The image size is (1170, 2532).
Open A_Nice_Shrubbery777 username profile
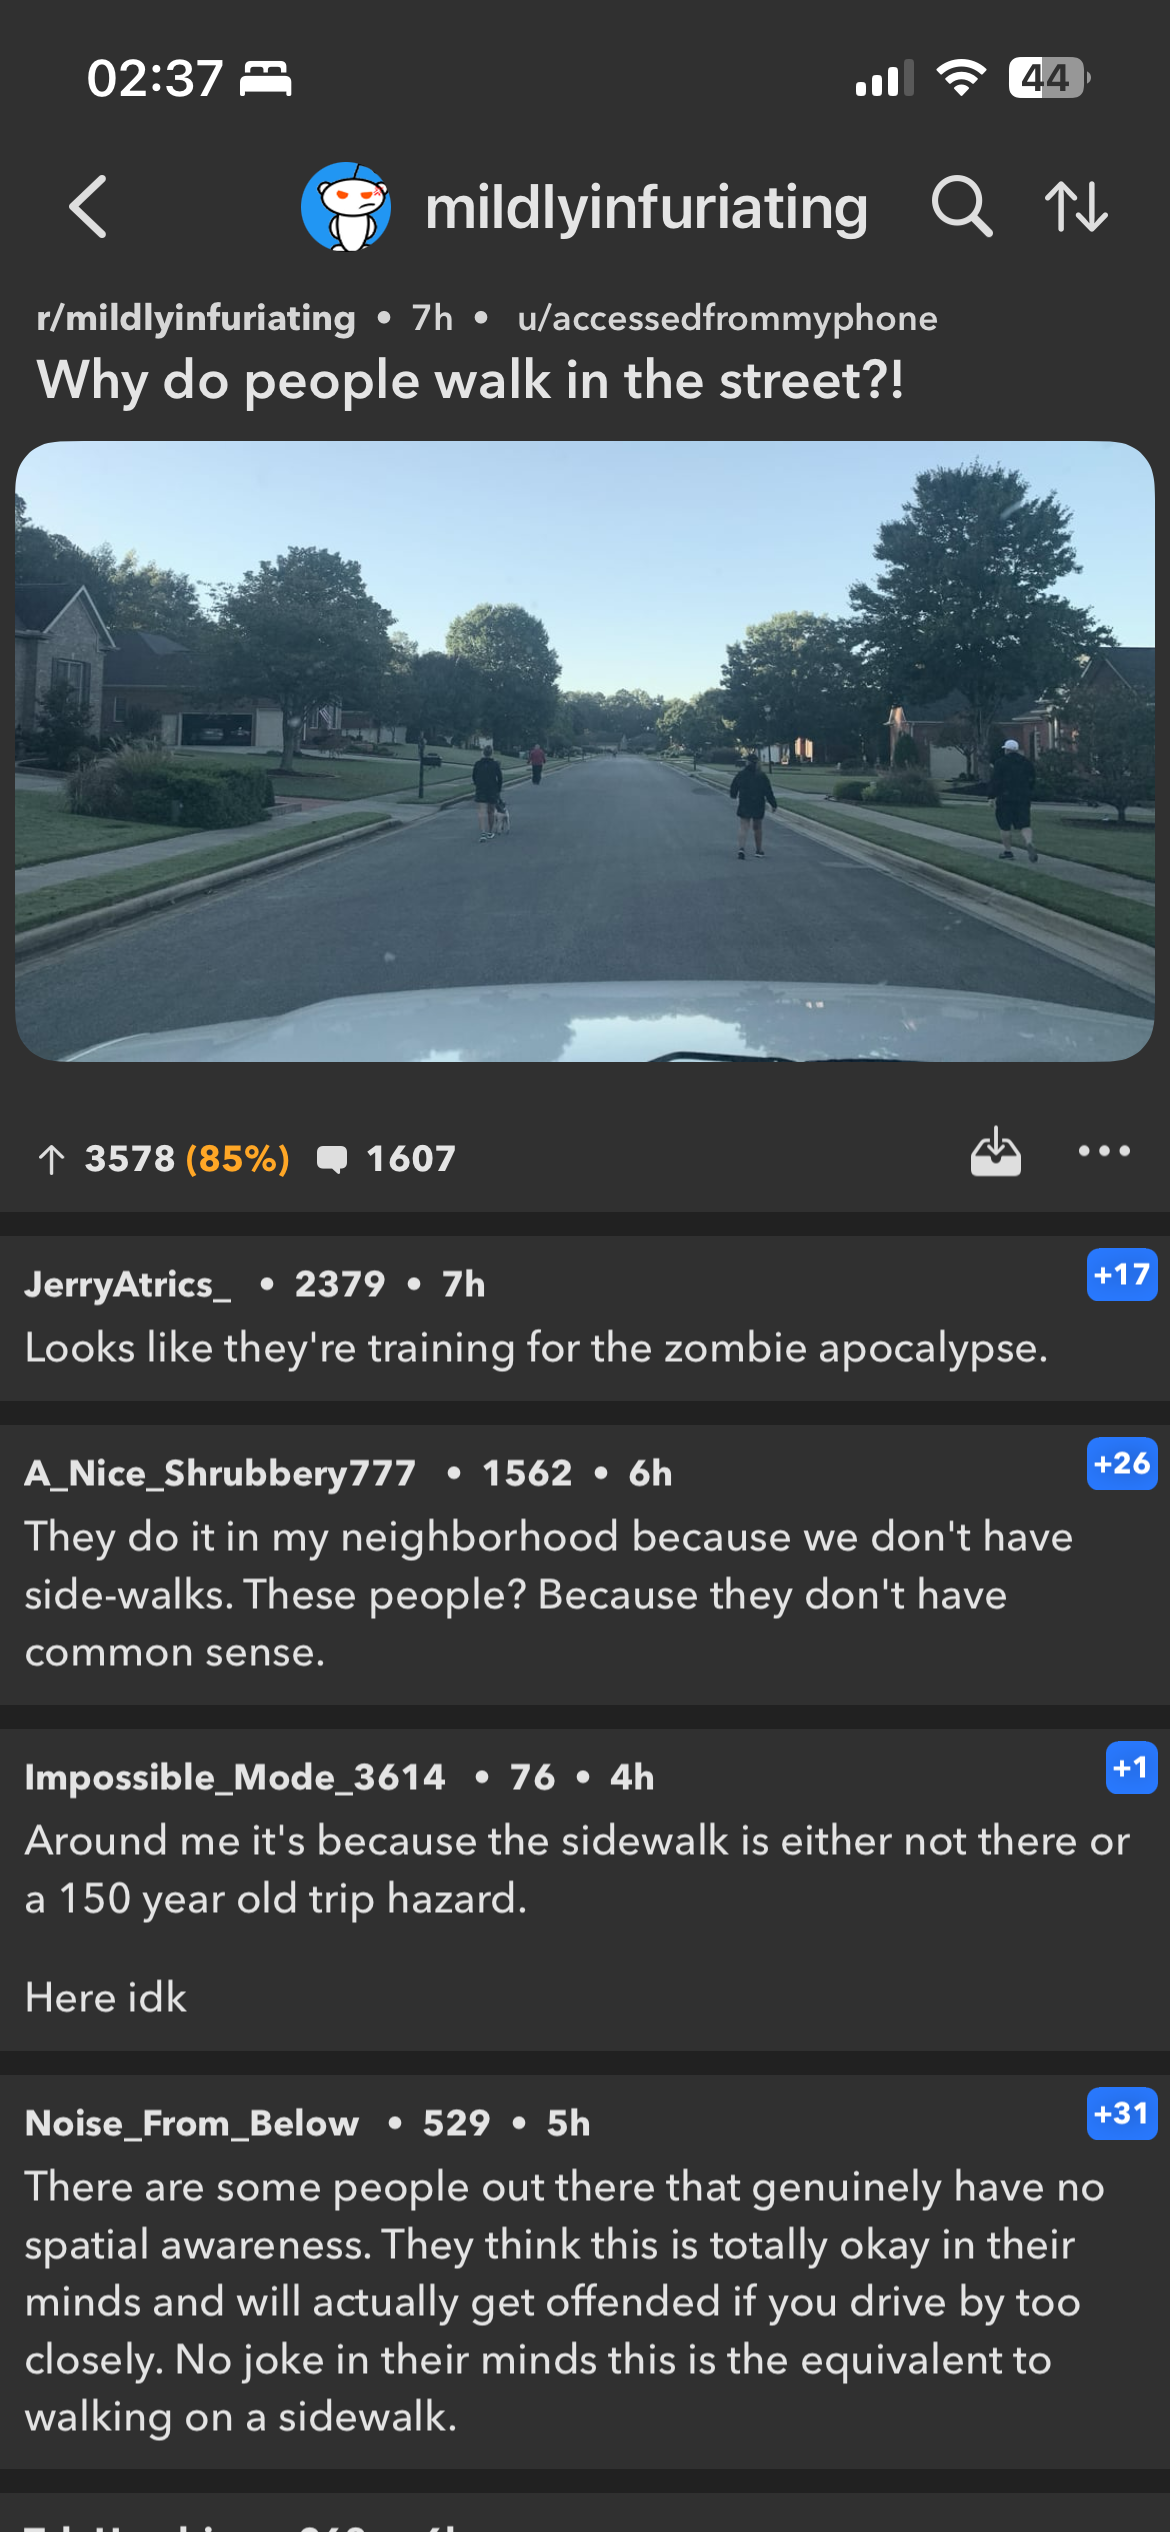click(x=220, y=1473)
